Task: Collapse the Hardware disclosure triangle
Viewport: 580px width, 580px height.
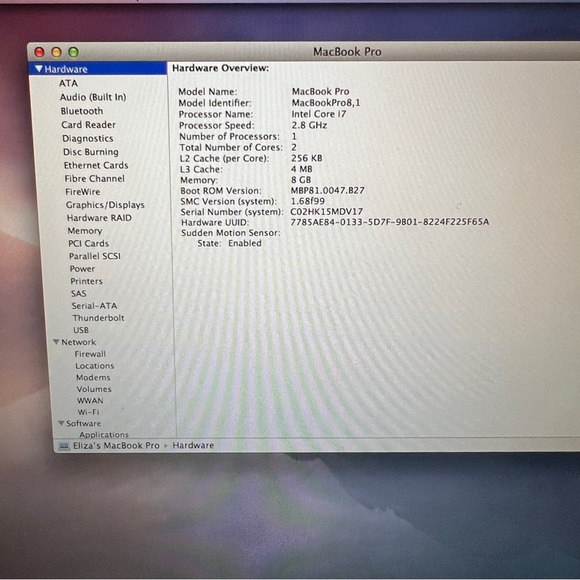Action: click(39, 69)
